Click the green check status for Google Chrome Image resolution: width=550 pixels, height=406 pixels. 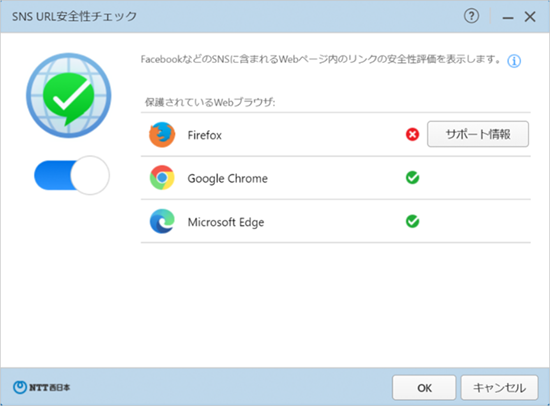(412, 178)
